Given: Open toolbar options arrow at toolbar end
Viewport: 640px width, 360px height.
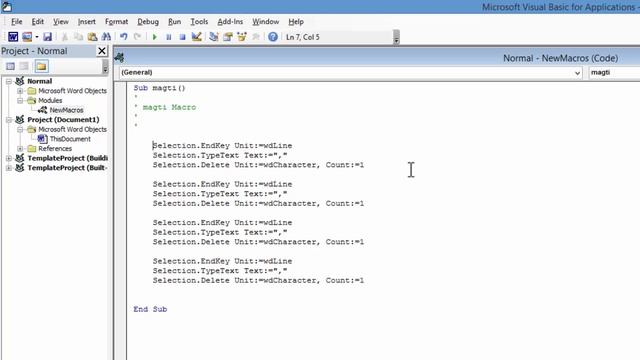Looking at the screenshot, I should 396,38.
